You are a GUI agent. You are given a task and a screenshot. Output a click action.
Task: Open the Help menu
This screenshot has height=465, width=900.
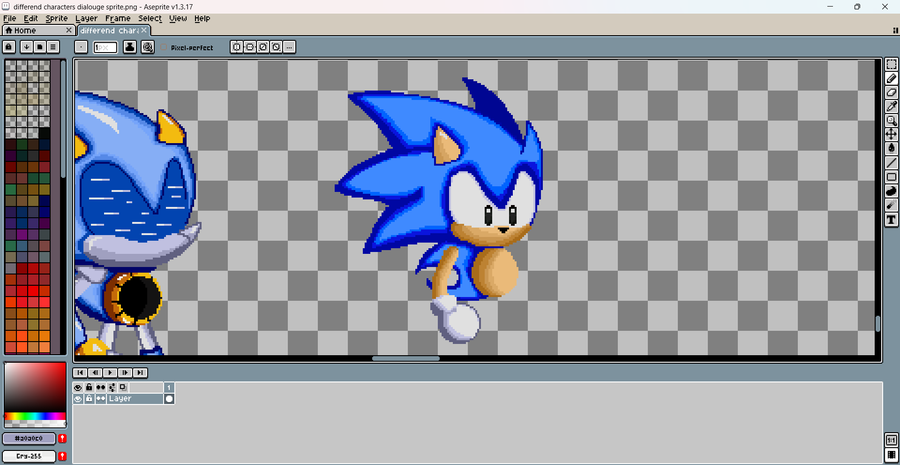[x=202, y=18]
